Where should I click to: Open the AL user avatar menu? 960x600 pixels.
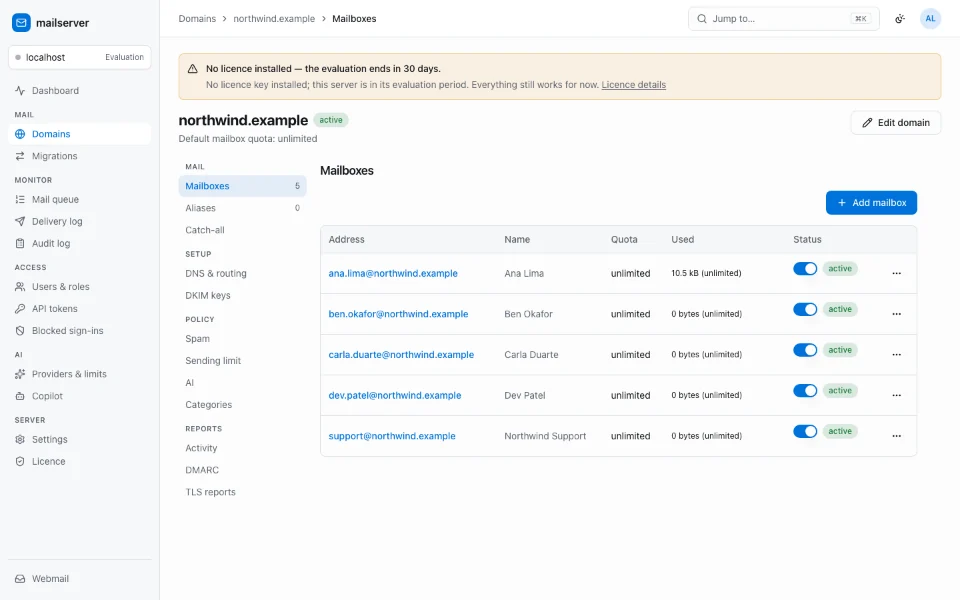[x=930, y=19]
